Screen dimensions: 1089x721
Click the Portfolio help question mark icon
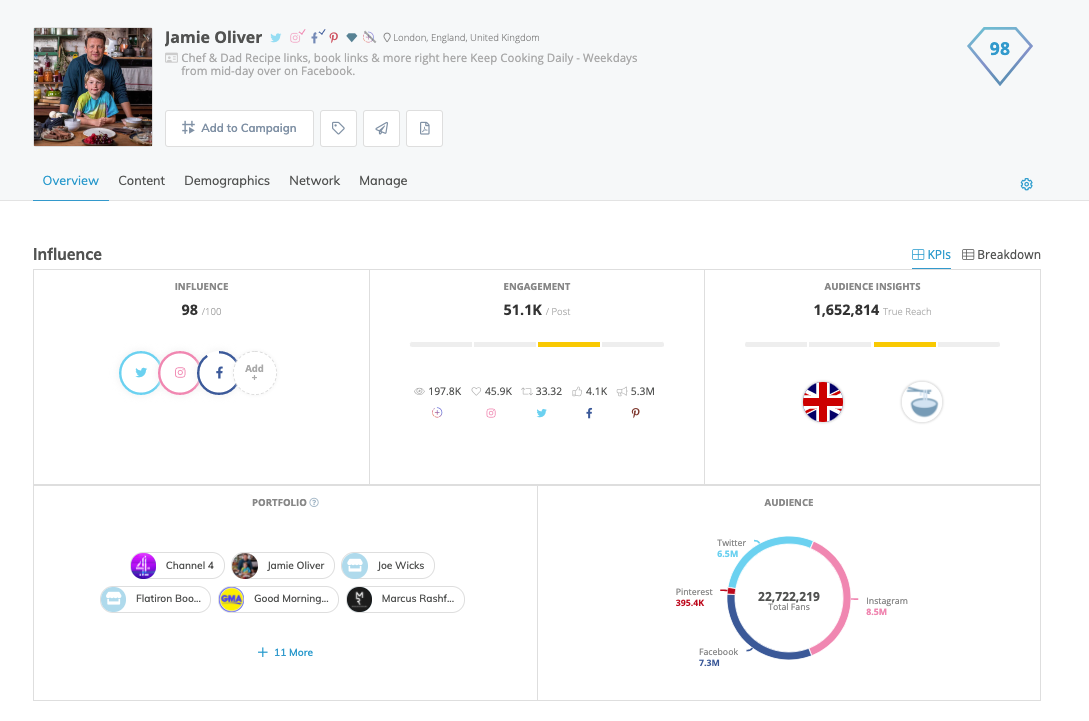314,502
